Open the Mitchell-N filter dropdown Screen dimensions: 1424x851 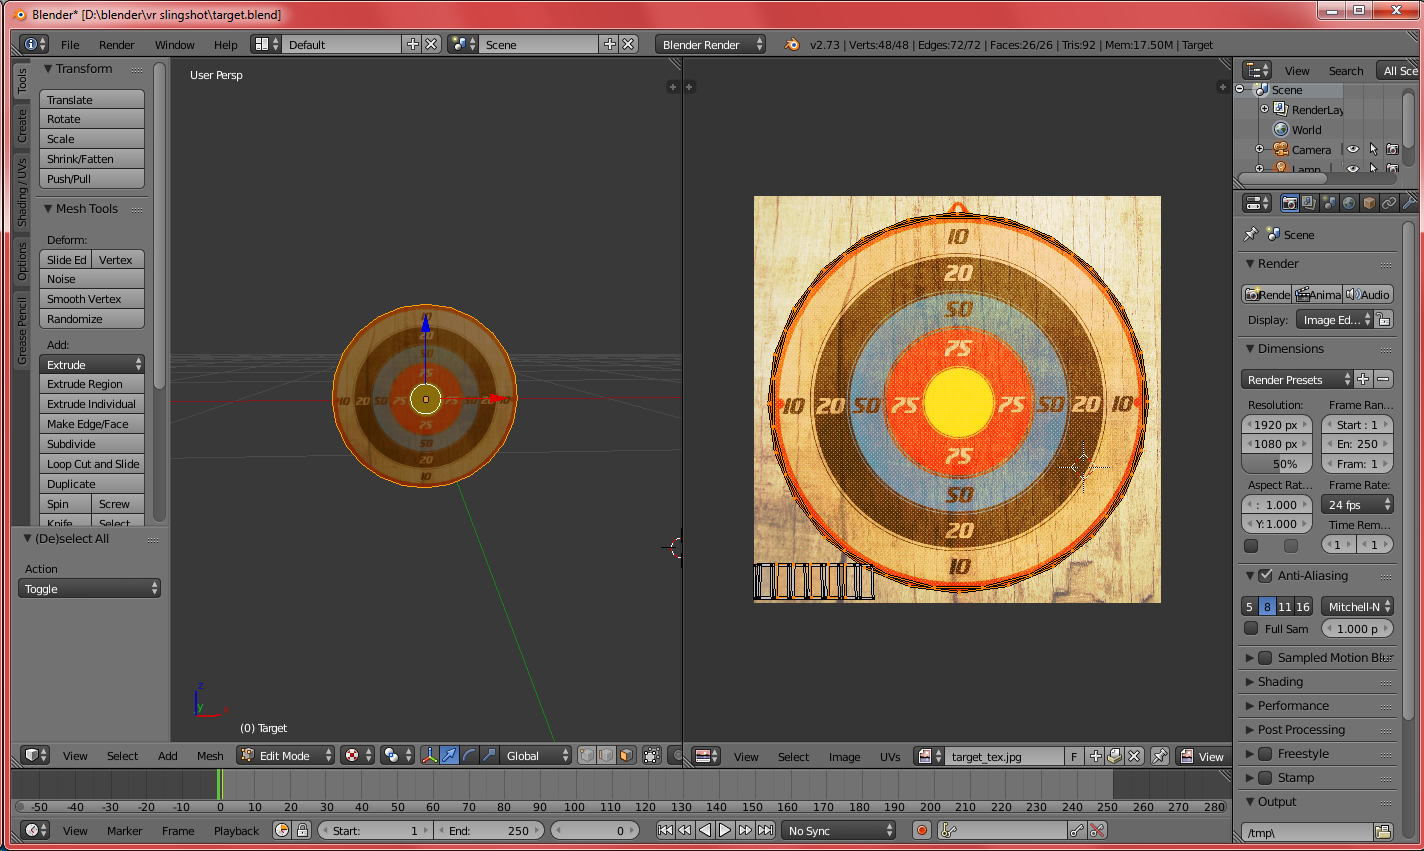point(1357,606)
